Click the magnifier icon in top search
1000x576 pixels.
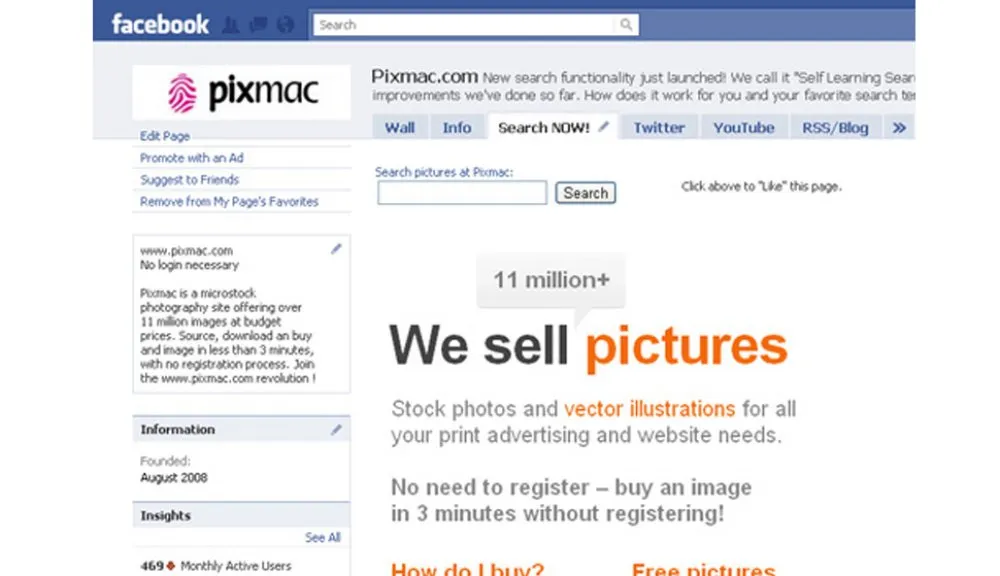(x=626, y=24)
